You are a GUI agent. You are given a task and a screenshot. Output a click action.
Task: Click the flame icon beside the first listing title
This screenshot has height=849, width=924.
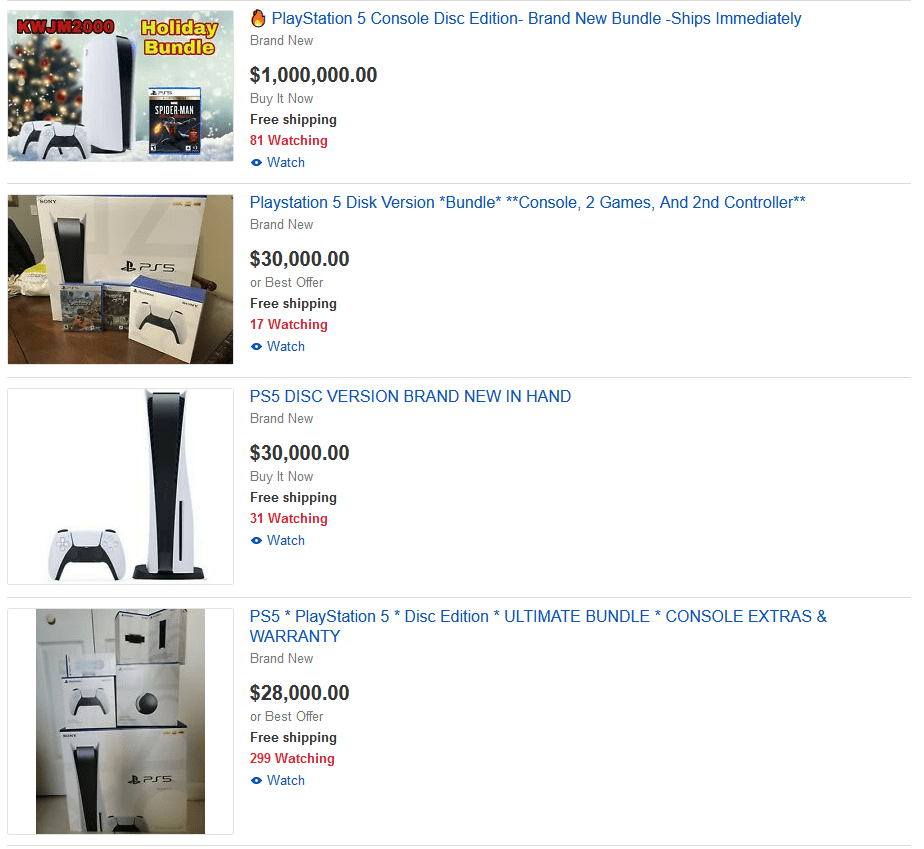tap(258, 18)
